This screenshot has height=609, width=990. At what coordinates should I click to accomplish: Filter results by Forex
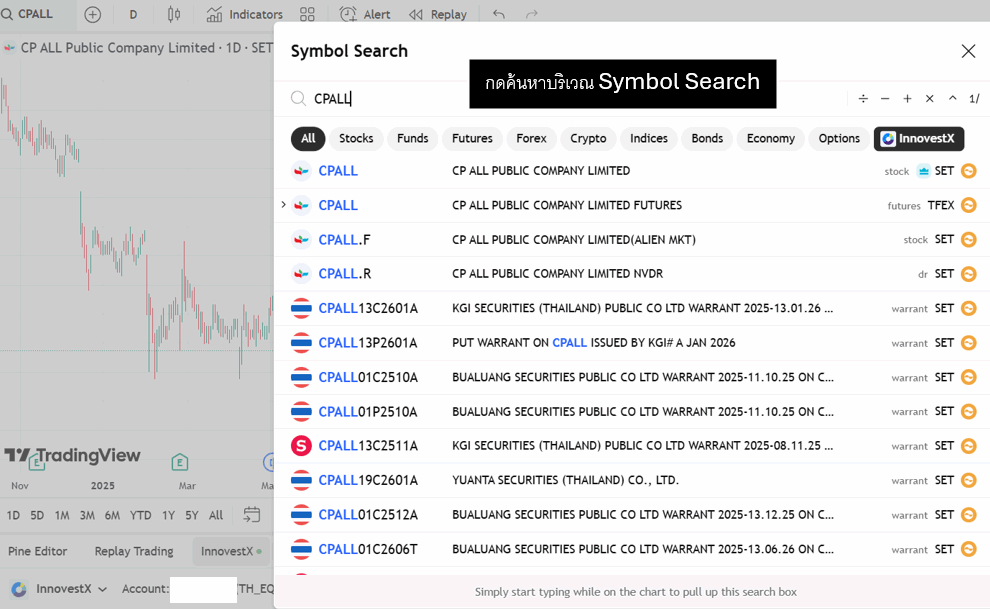[532, 138]
